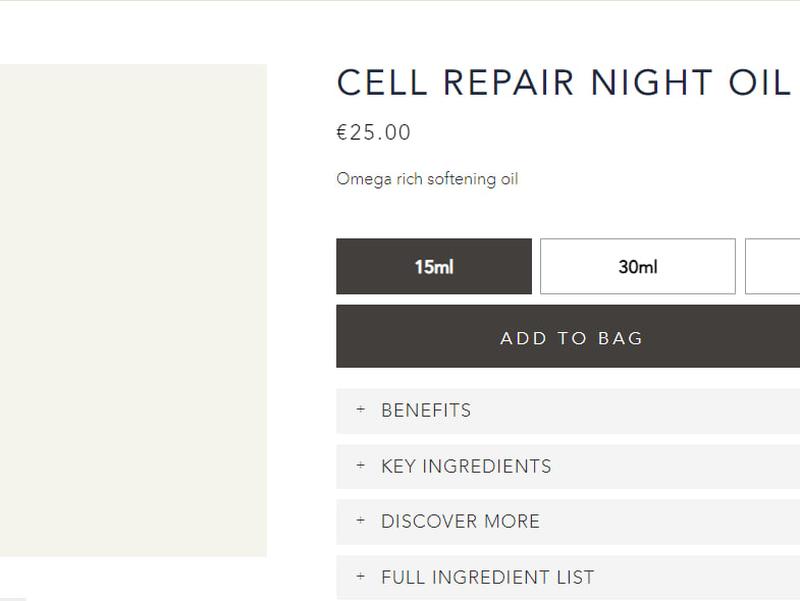
Task: Click the plus icon beside Benefits
Action: click(361, 410)
